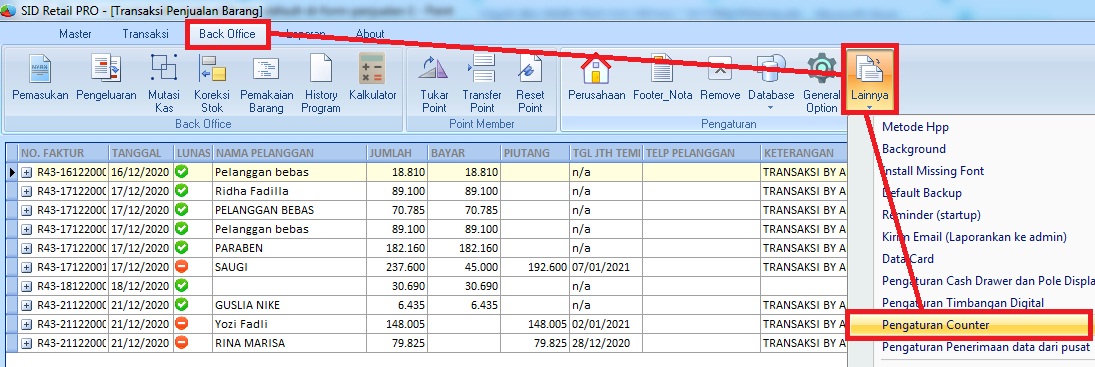This screenshot has width=1095, height=367.
Task: Choose Background menu entry
Action: (914, 149)
